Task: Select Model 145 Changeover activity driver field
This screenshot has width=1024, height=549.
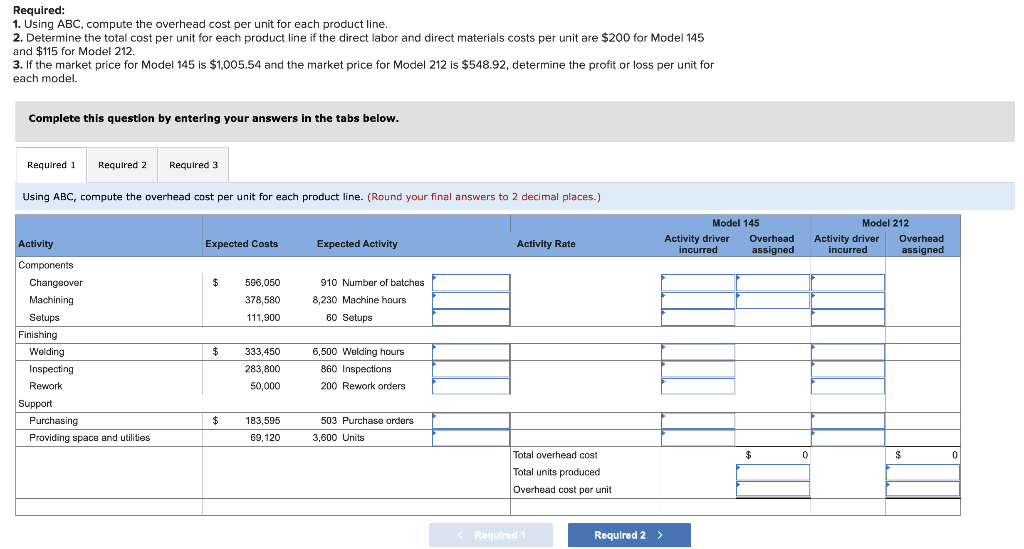Action: pos(697,283)
